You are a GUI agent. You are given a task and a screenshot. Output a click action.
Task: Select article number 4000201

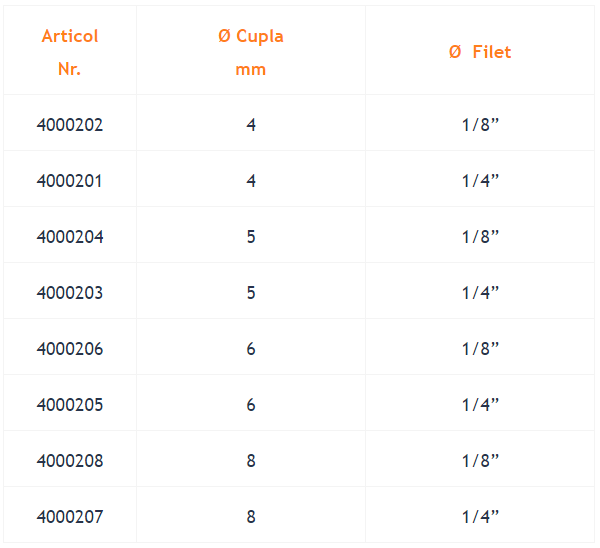coord(70,181)
